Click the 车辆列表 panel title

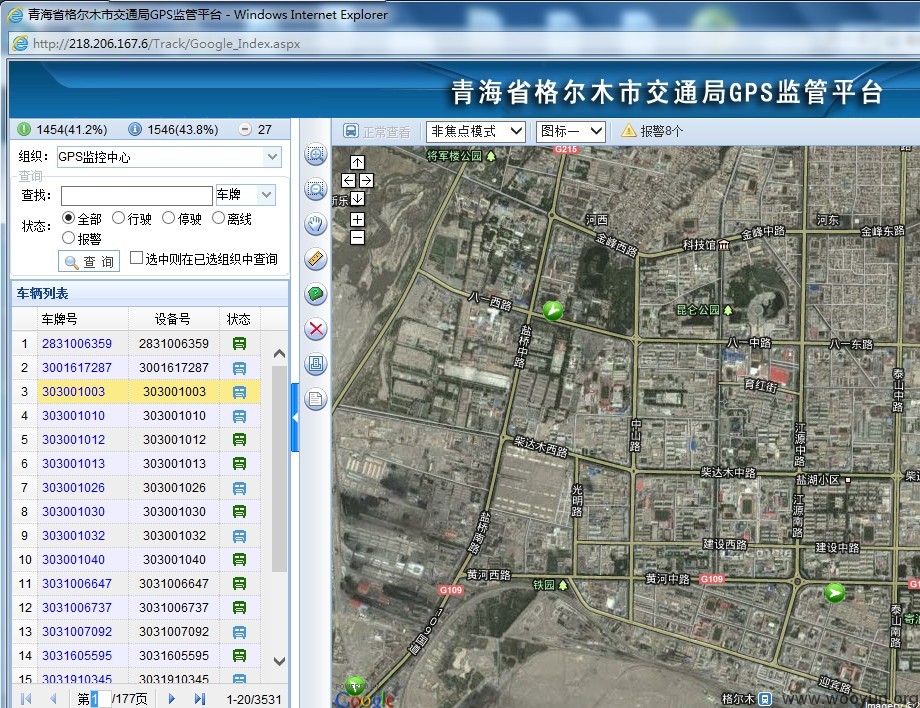click(42, 293)
